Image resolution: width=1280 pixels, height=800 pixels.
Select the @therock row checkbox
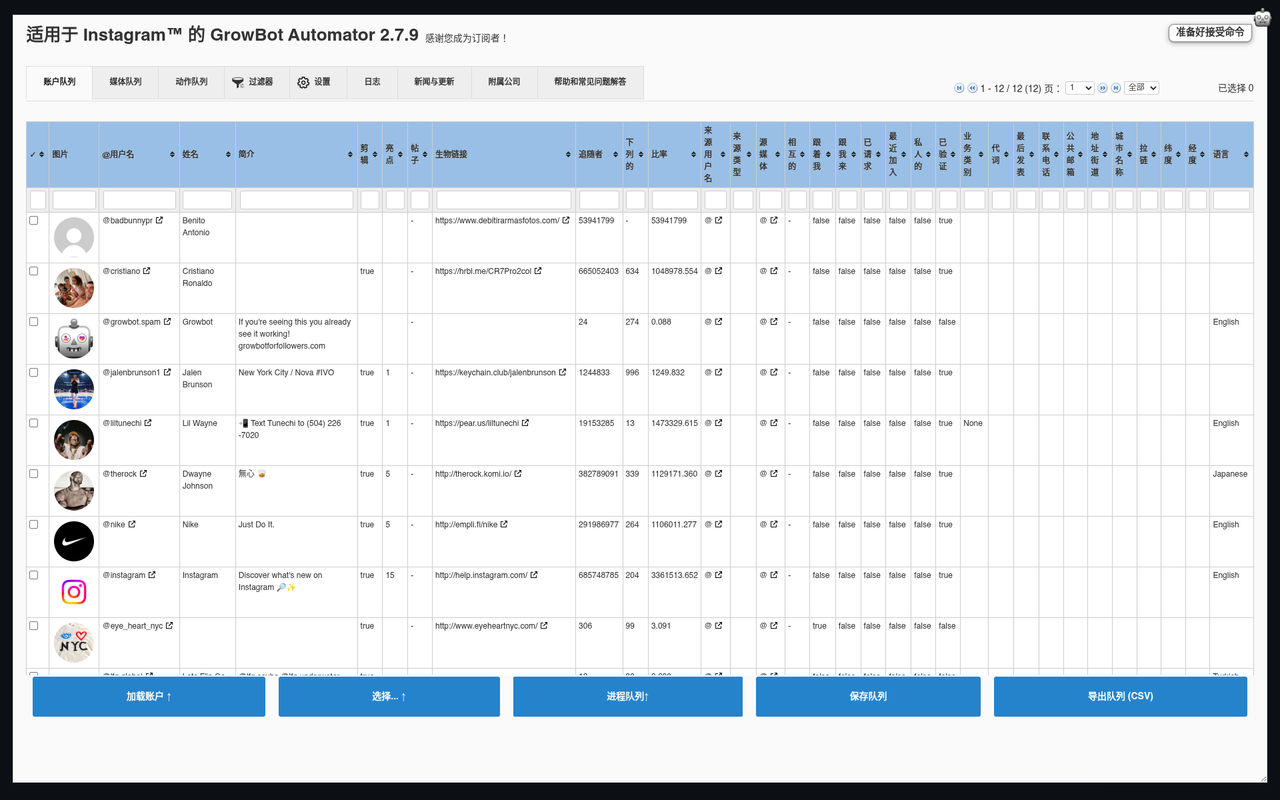(34, 474)
